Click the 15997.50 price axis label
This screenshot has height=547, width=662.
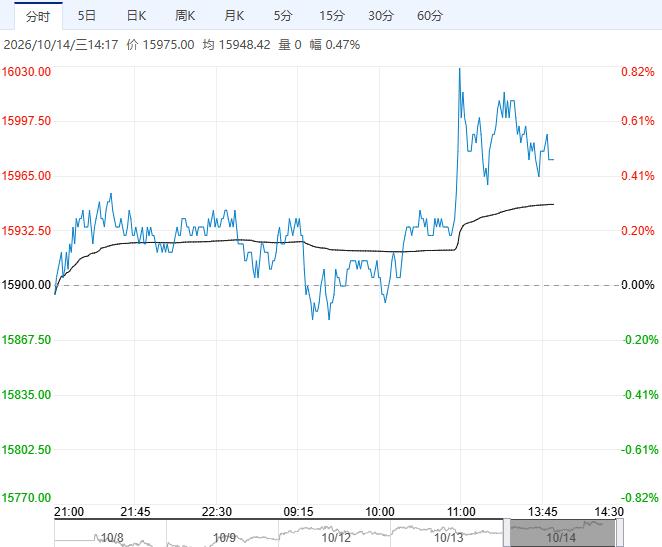tap(26, 121)
